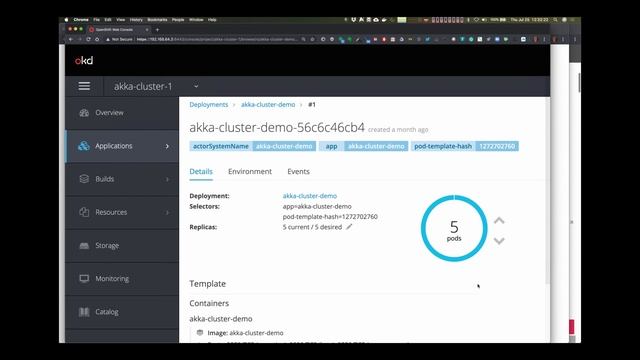Scale down pods with the down arrow

tap(499, 241)
